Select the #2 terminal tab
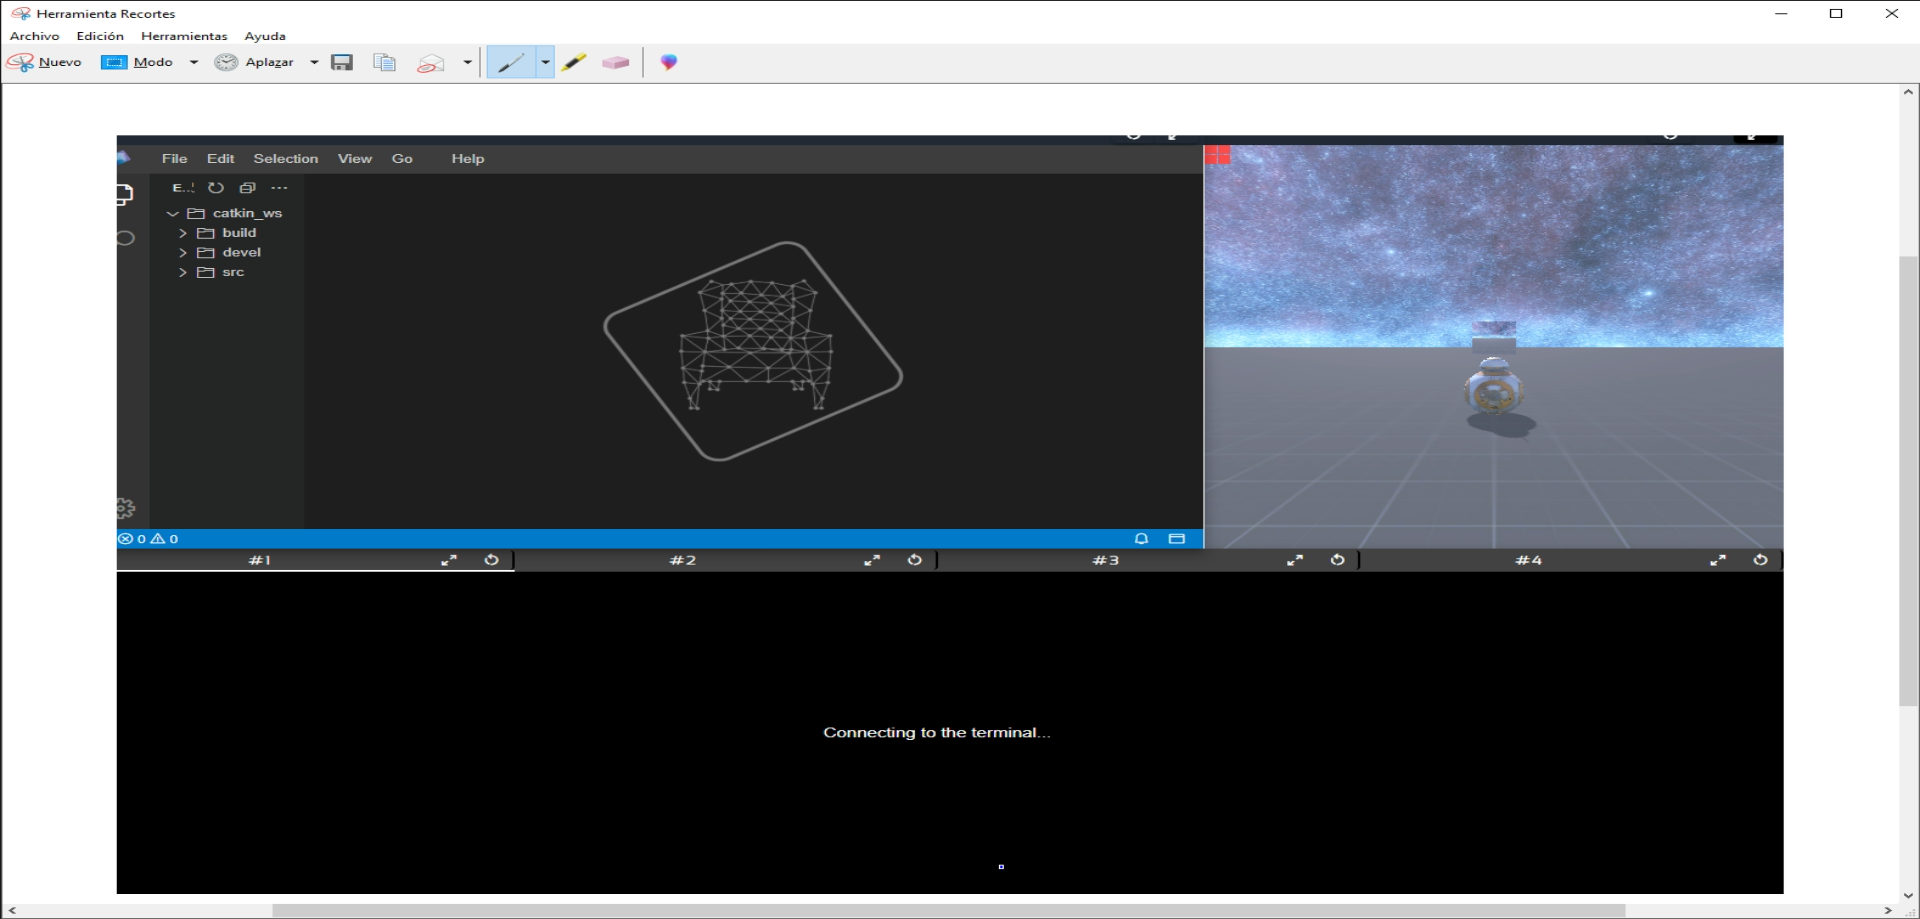 (x=683, y=560)
